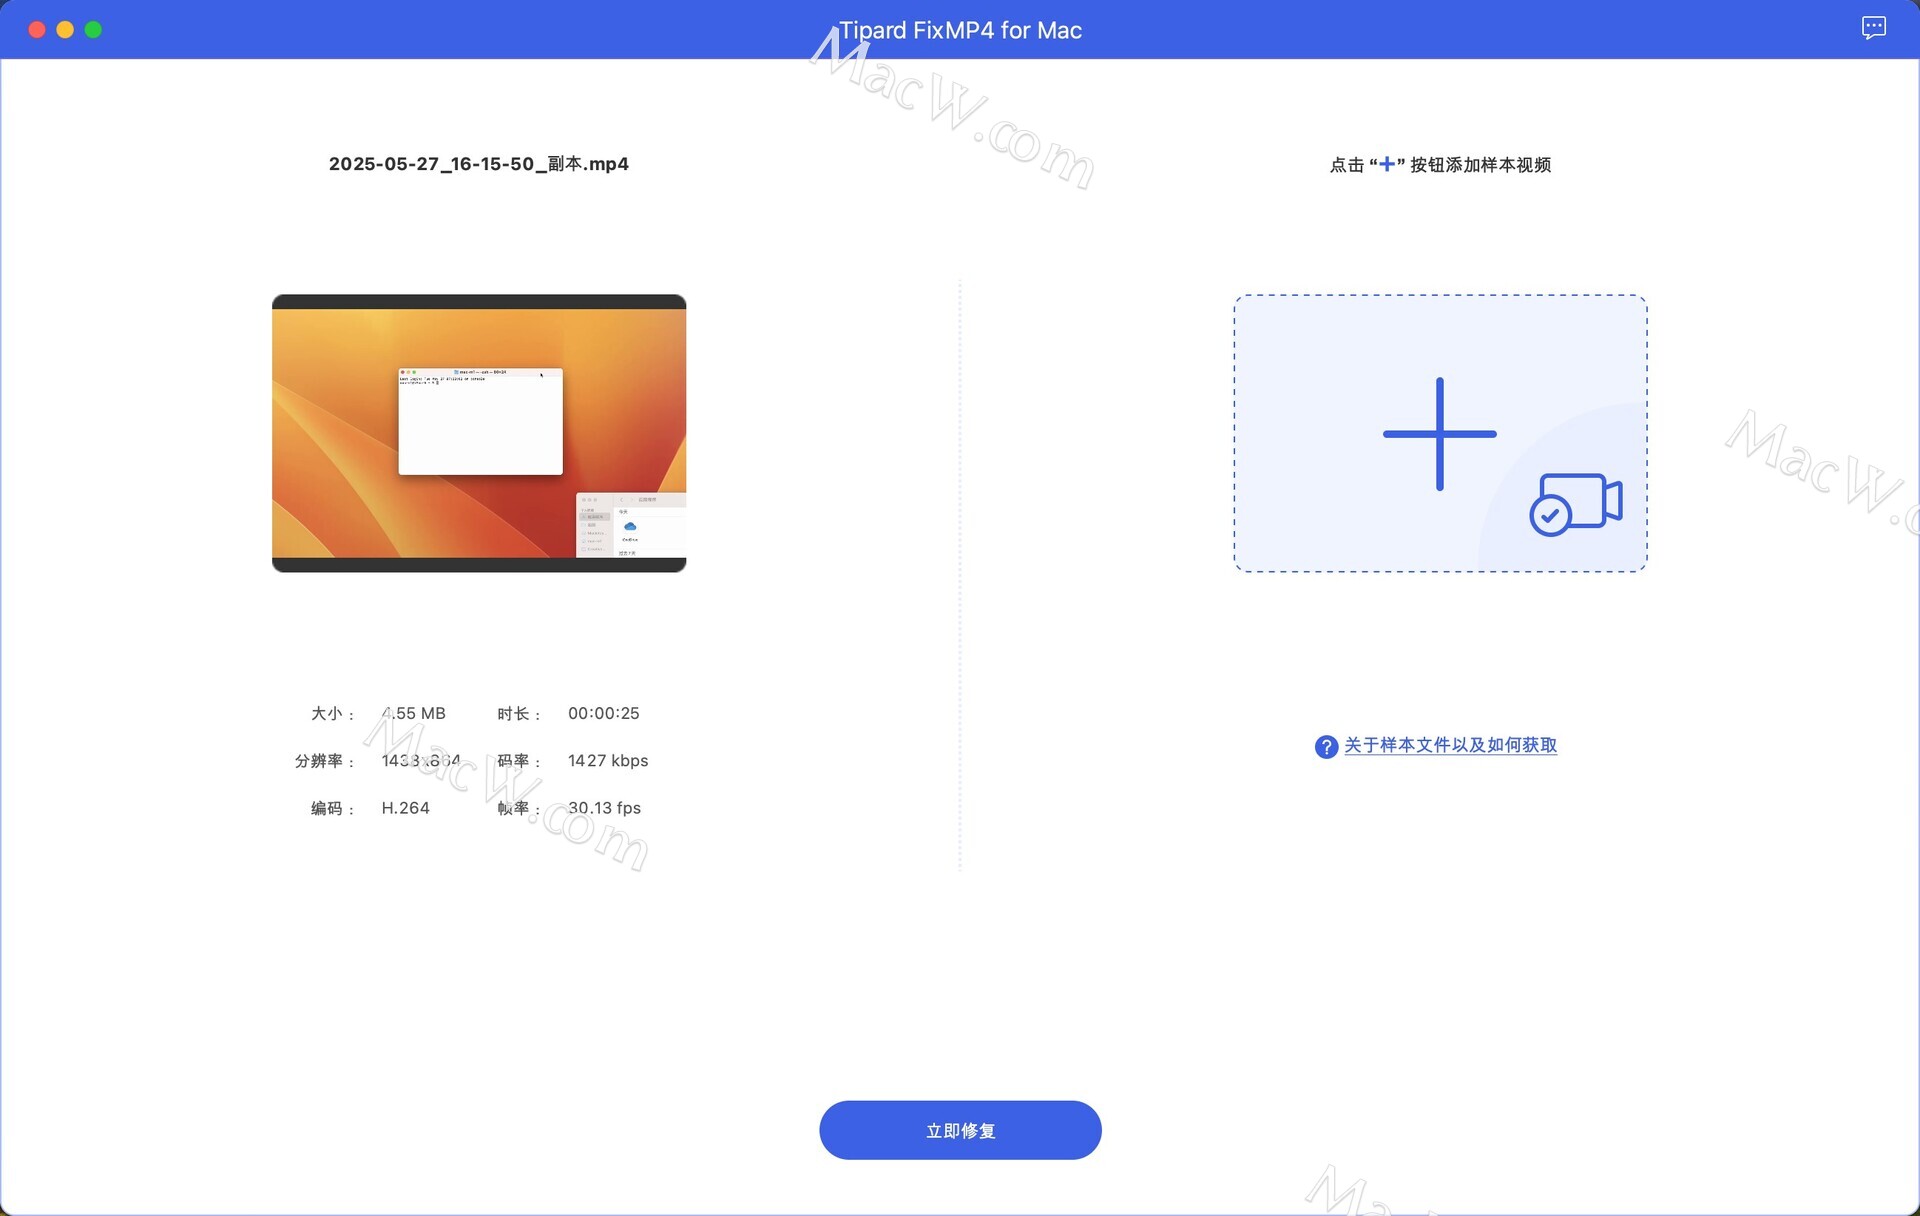Close the window with the red button

coord(37,30)
